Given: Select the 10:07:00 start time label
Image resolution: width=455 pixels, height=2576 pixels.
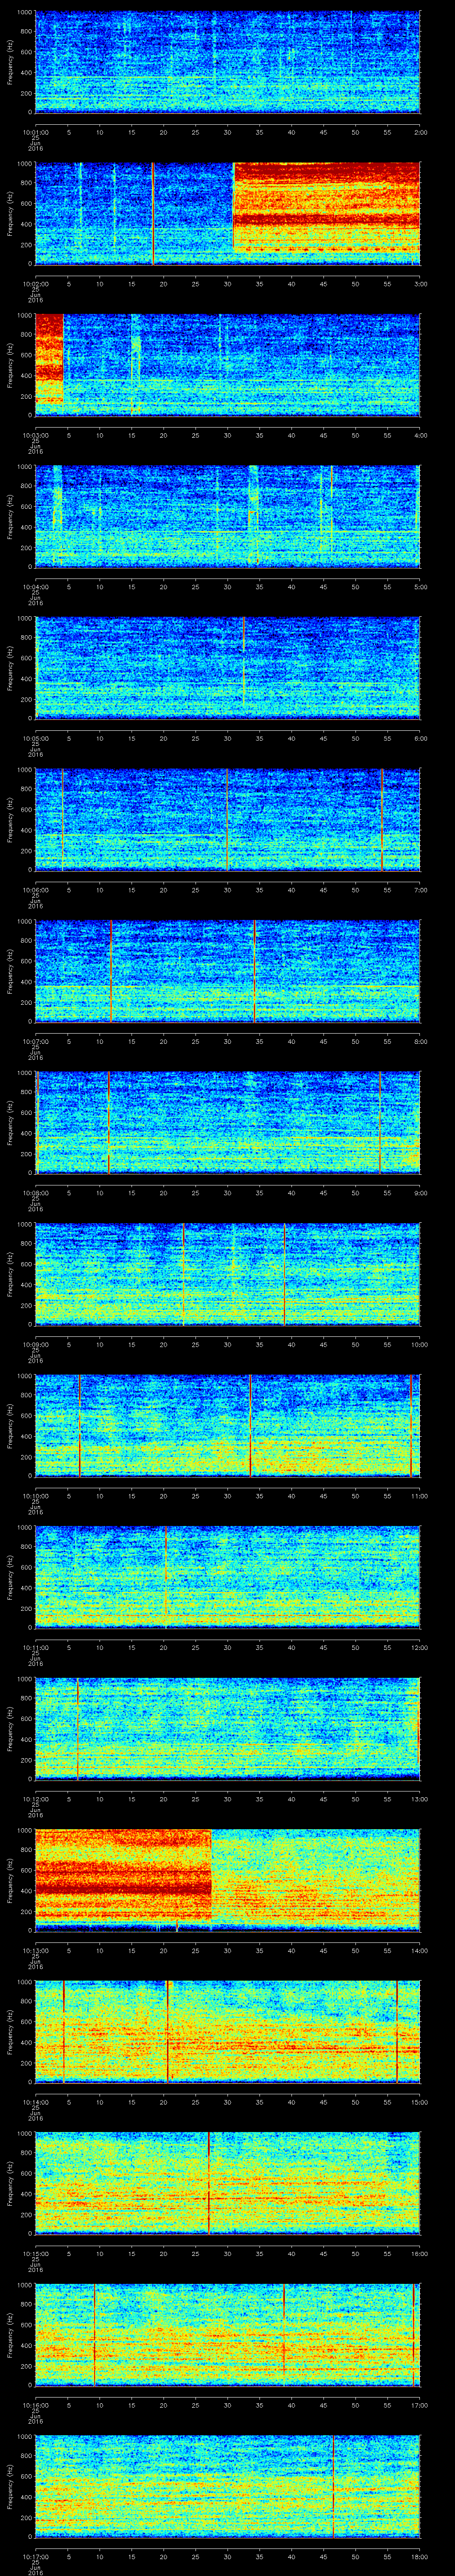Looking at the screenshot, I should [x=35, y=1041].
